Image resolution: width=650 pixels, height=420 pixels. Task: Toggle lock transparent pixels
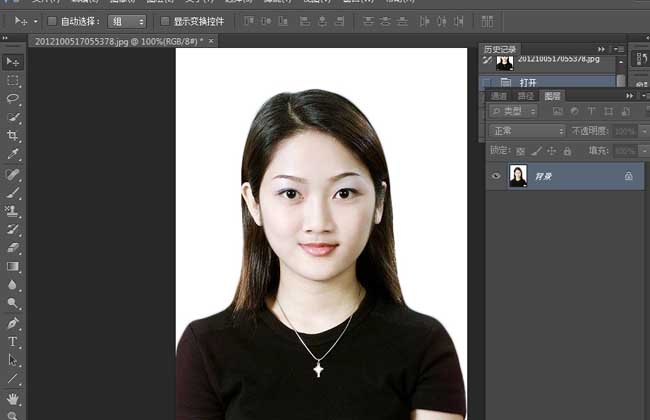point(521,151)
